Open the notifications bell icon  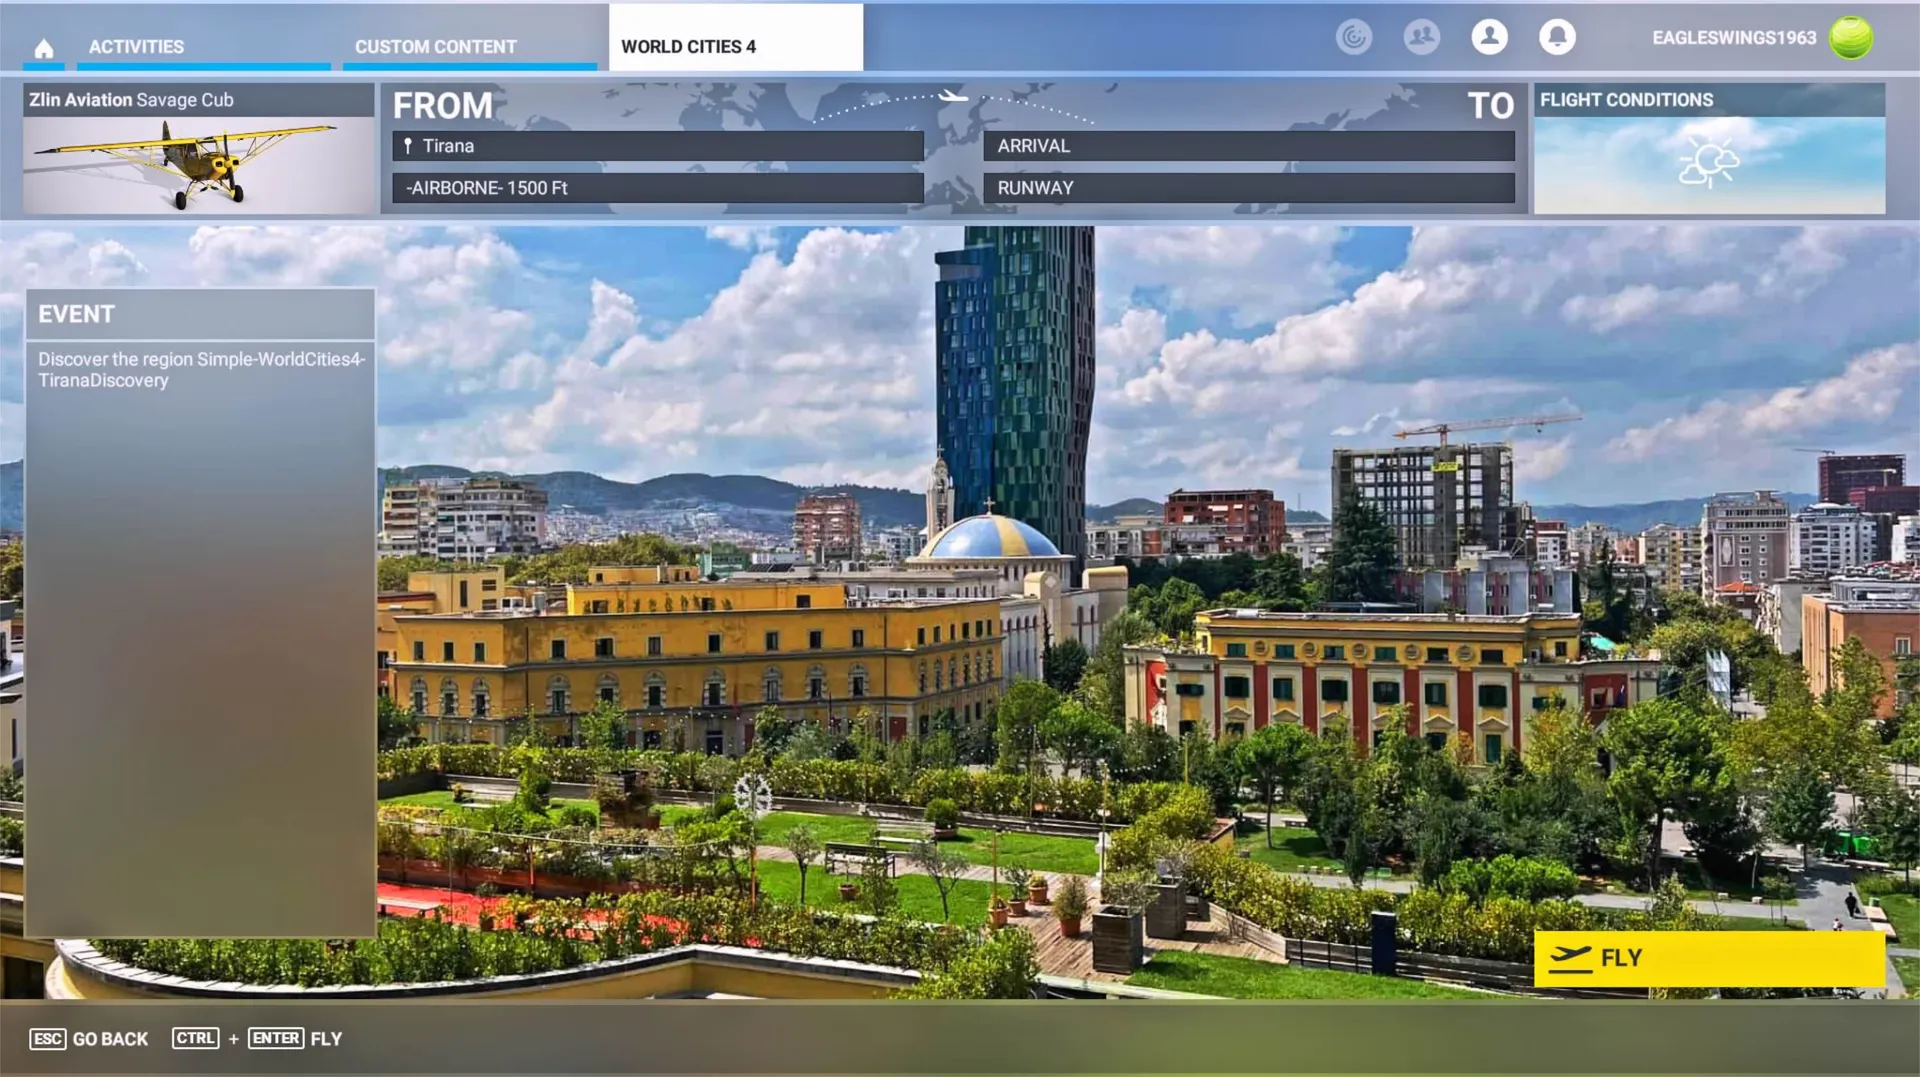(x=1557, y=37)
